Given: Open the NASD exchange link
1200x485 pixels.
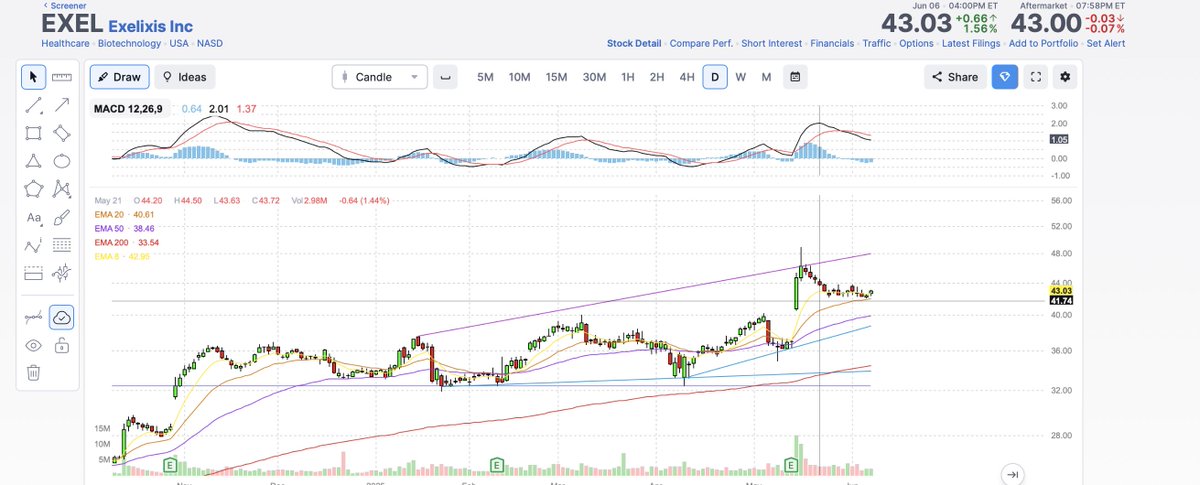Looking at the screenshot, I should click(210, 44).
